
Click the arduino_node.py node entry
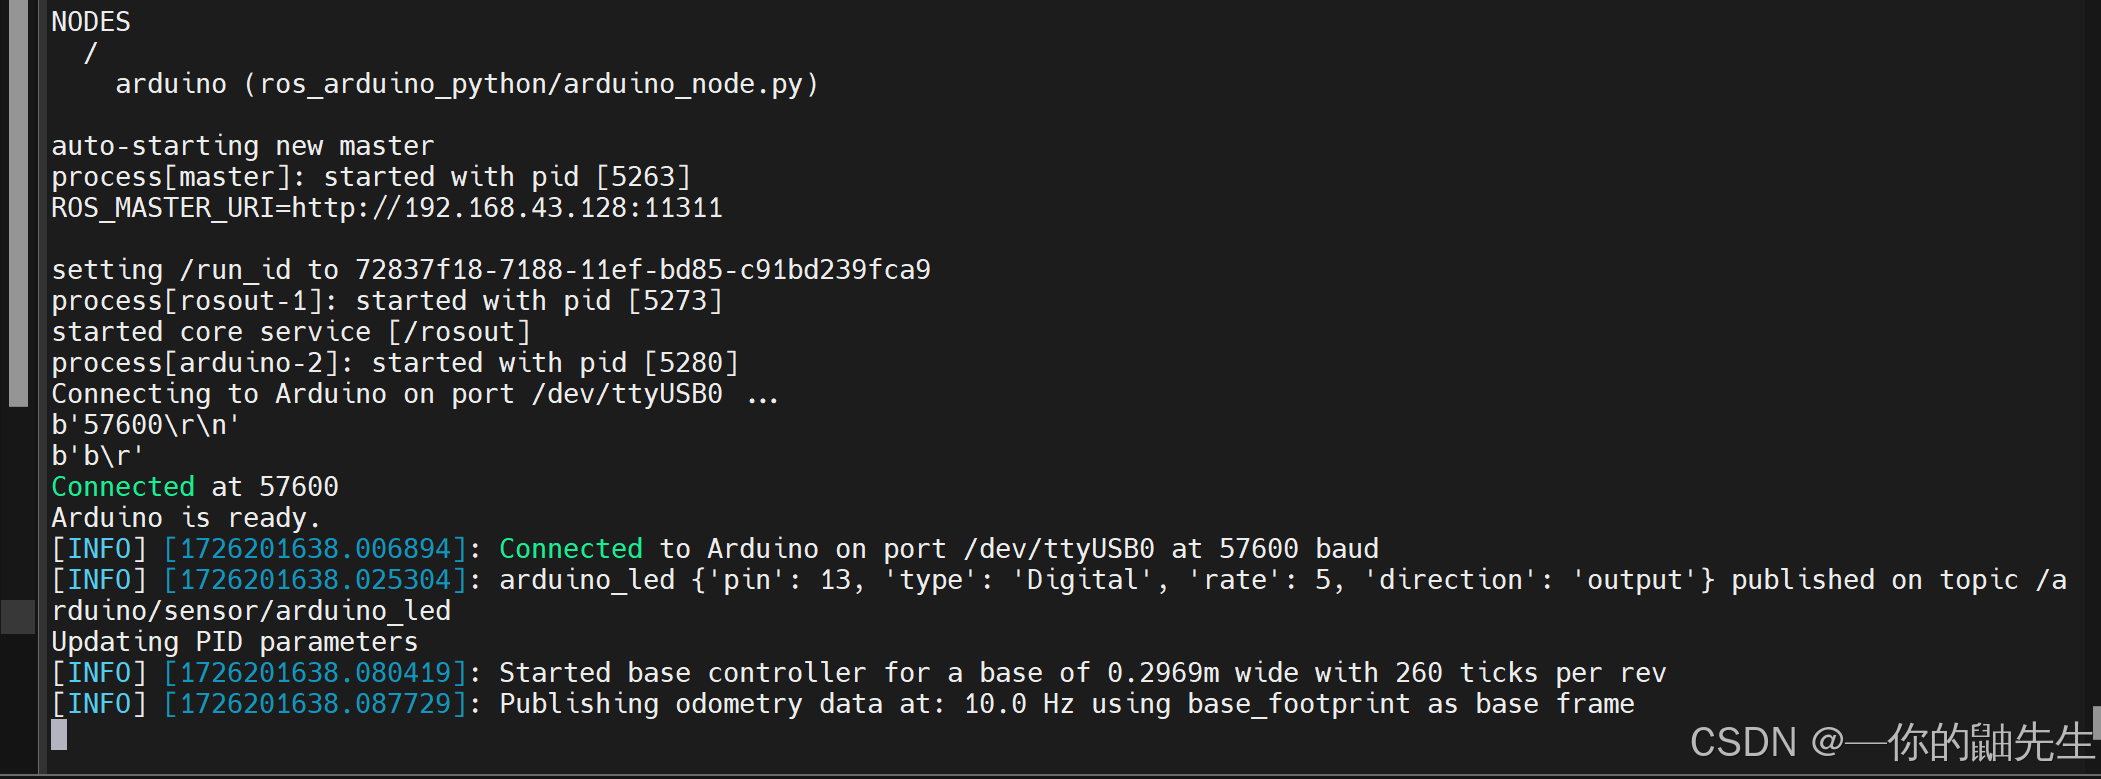coord(466,84)
